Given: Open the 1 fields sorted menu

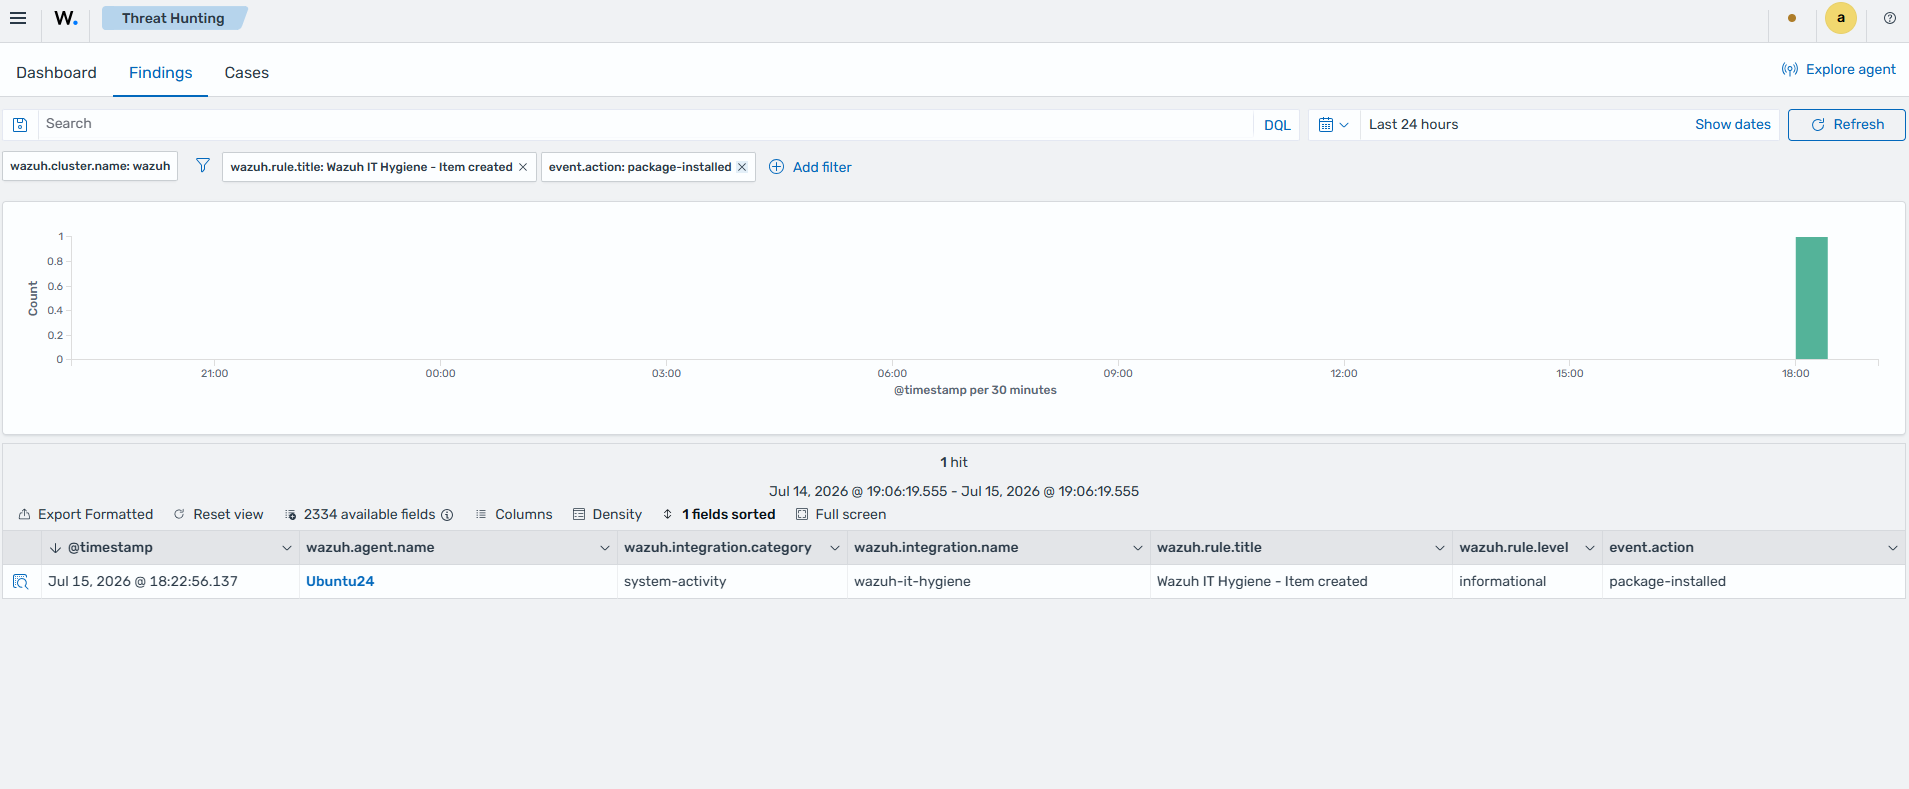Looking at the screenshot, I should point(719,514).
